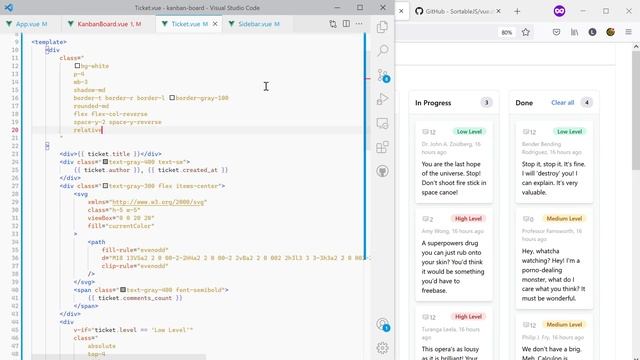The image size is (640, 360).
Task: Click Medium Level badge on Professor Farnsworth ticket
Action: point(564,218)
